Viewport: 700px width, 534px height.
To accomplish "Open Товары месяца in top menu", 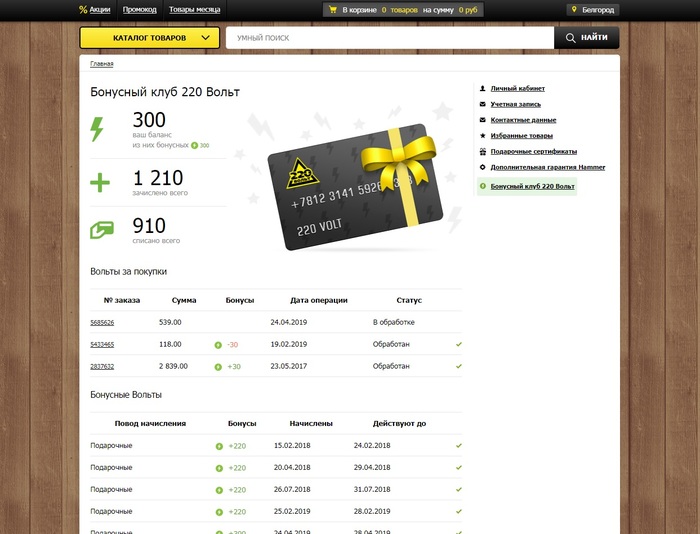I will pos(194,9).
